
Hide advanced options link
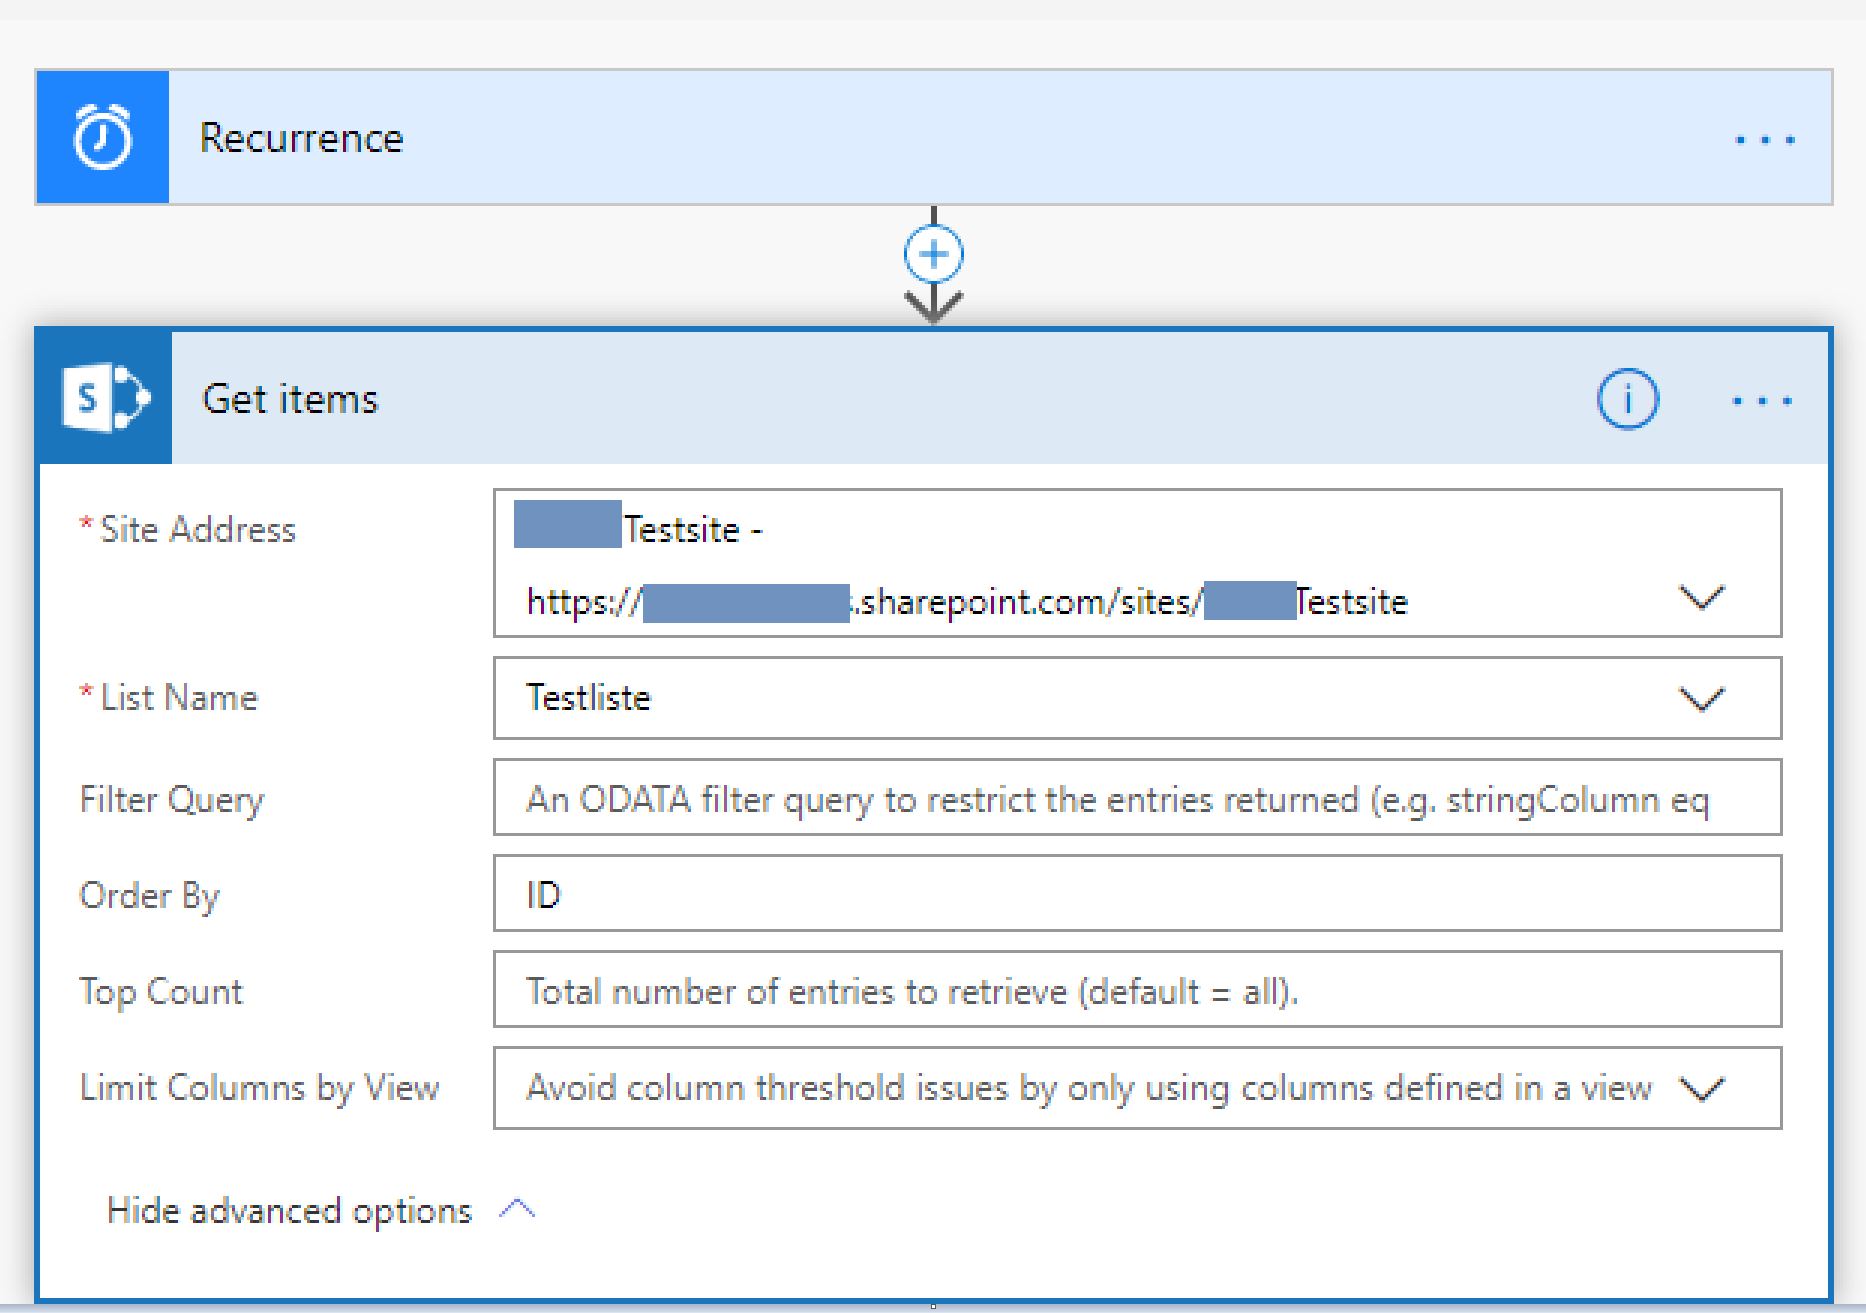(289, 1211)
